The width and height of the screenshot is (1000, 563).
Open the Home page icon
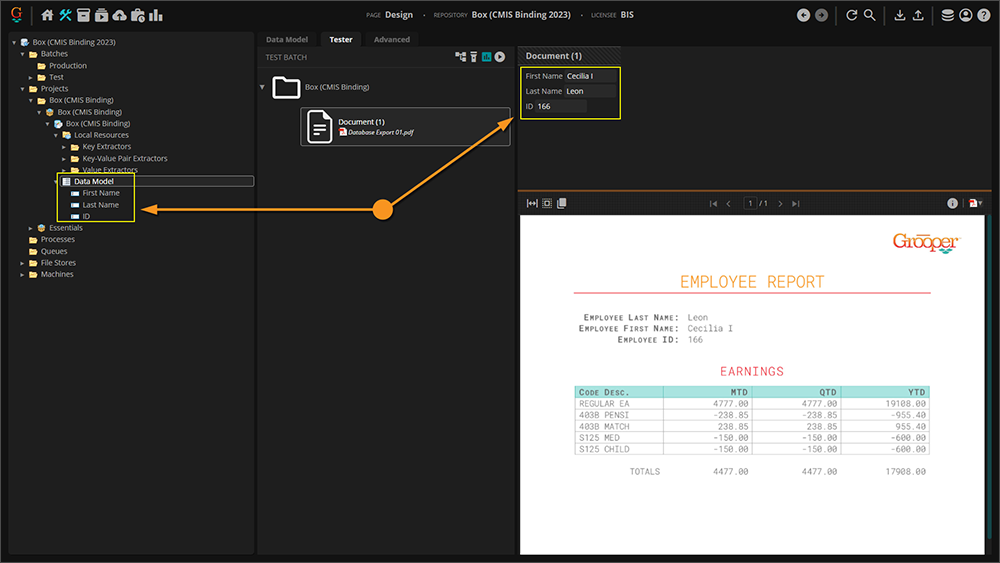click(47, 15)
